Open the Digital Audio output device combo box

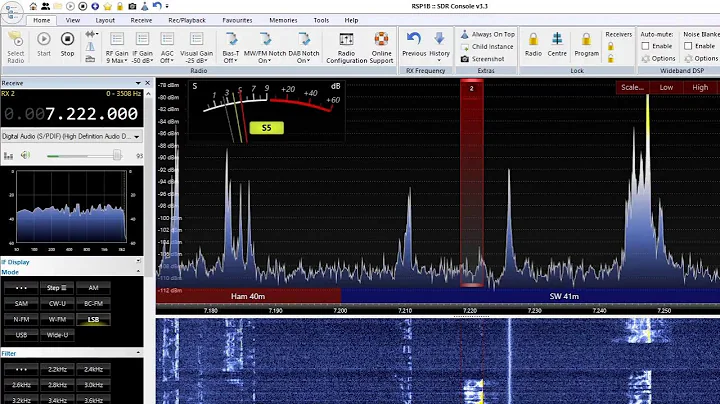[x=72, y=136]
